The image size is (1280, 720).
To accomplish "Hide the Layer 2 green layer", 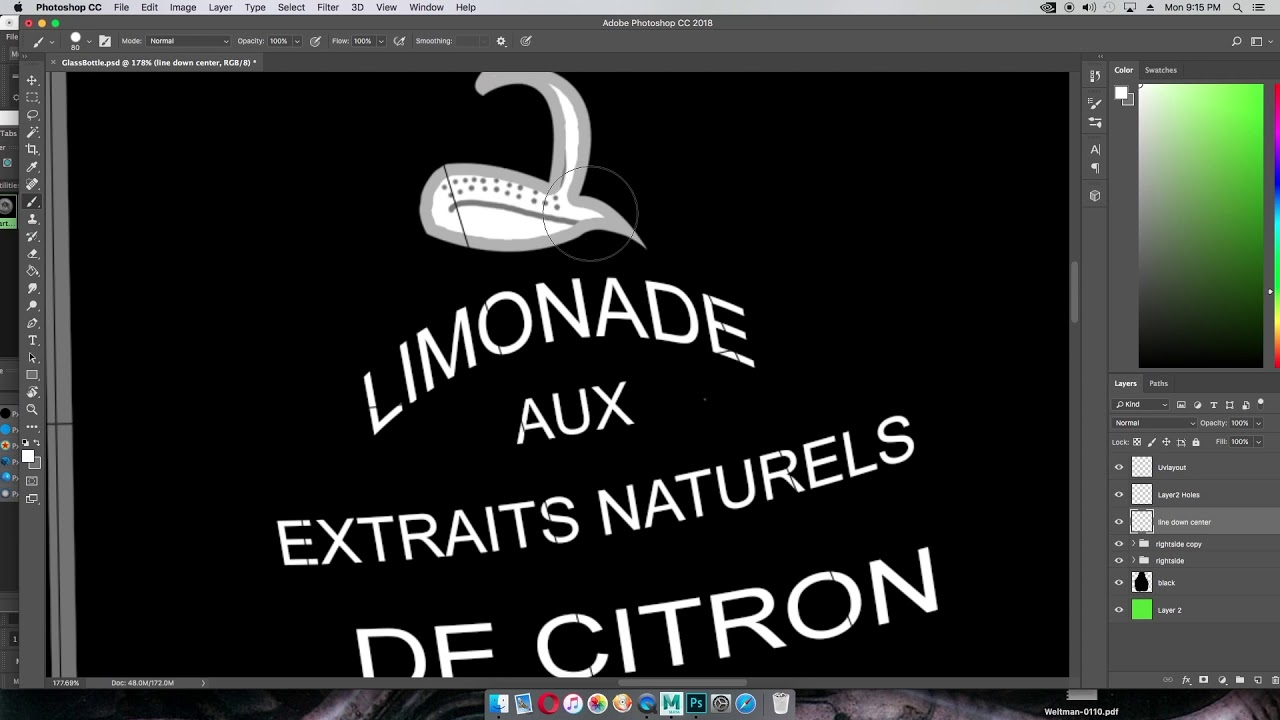I will [1119, 610].
